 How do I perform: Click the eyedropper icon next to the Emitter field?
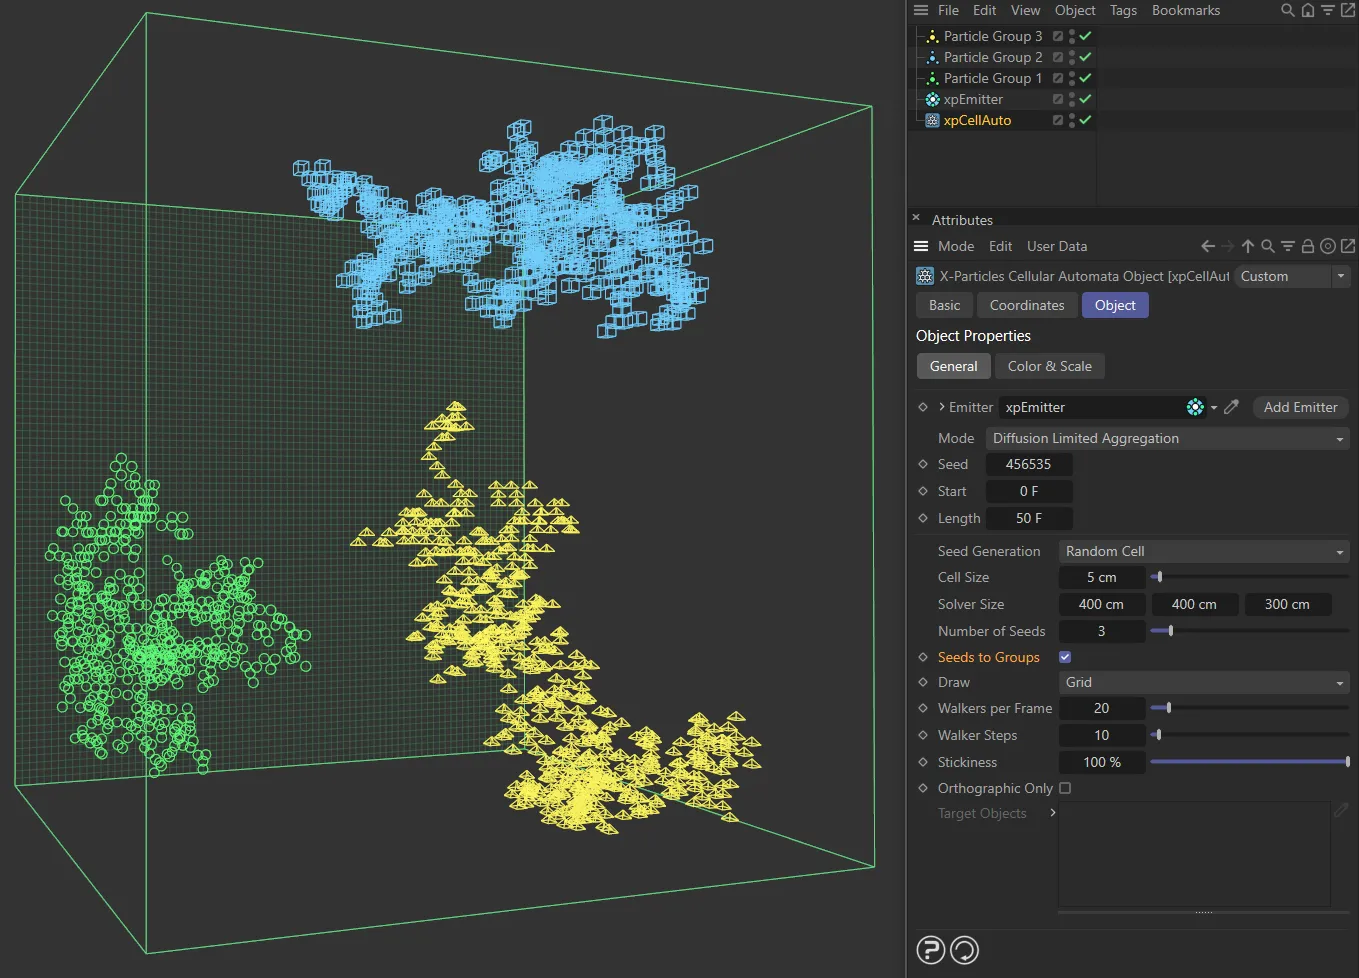coord(1231,407)
